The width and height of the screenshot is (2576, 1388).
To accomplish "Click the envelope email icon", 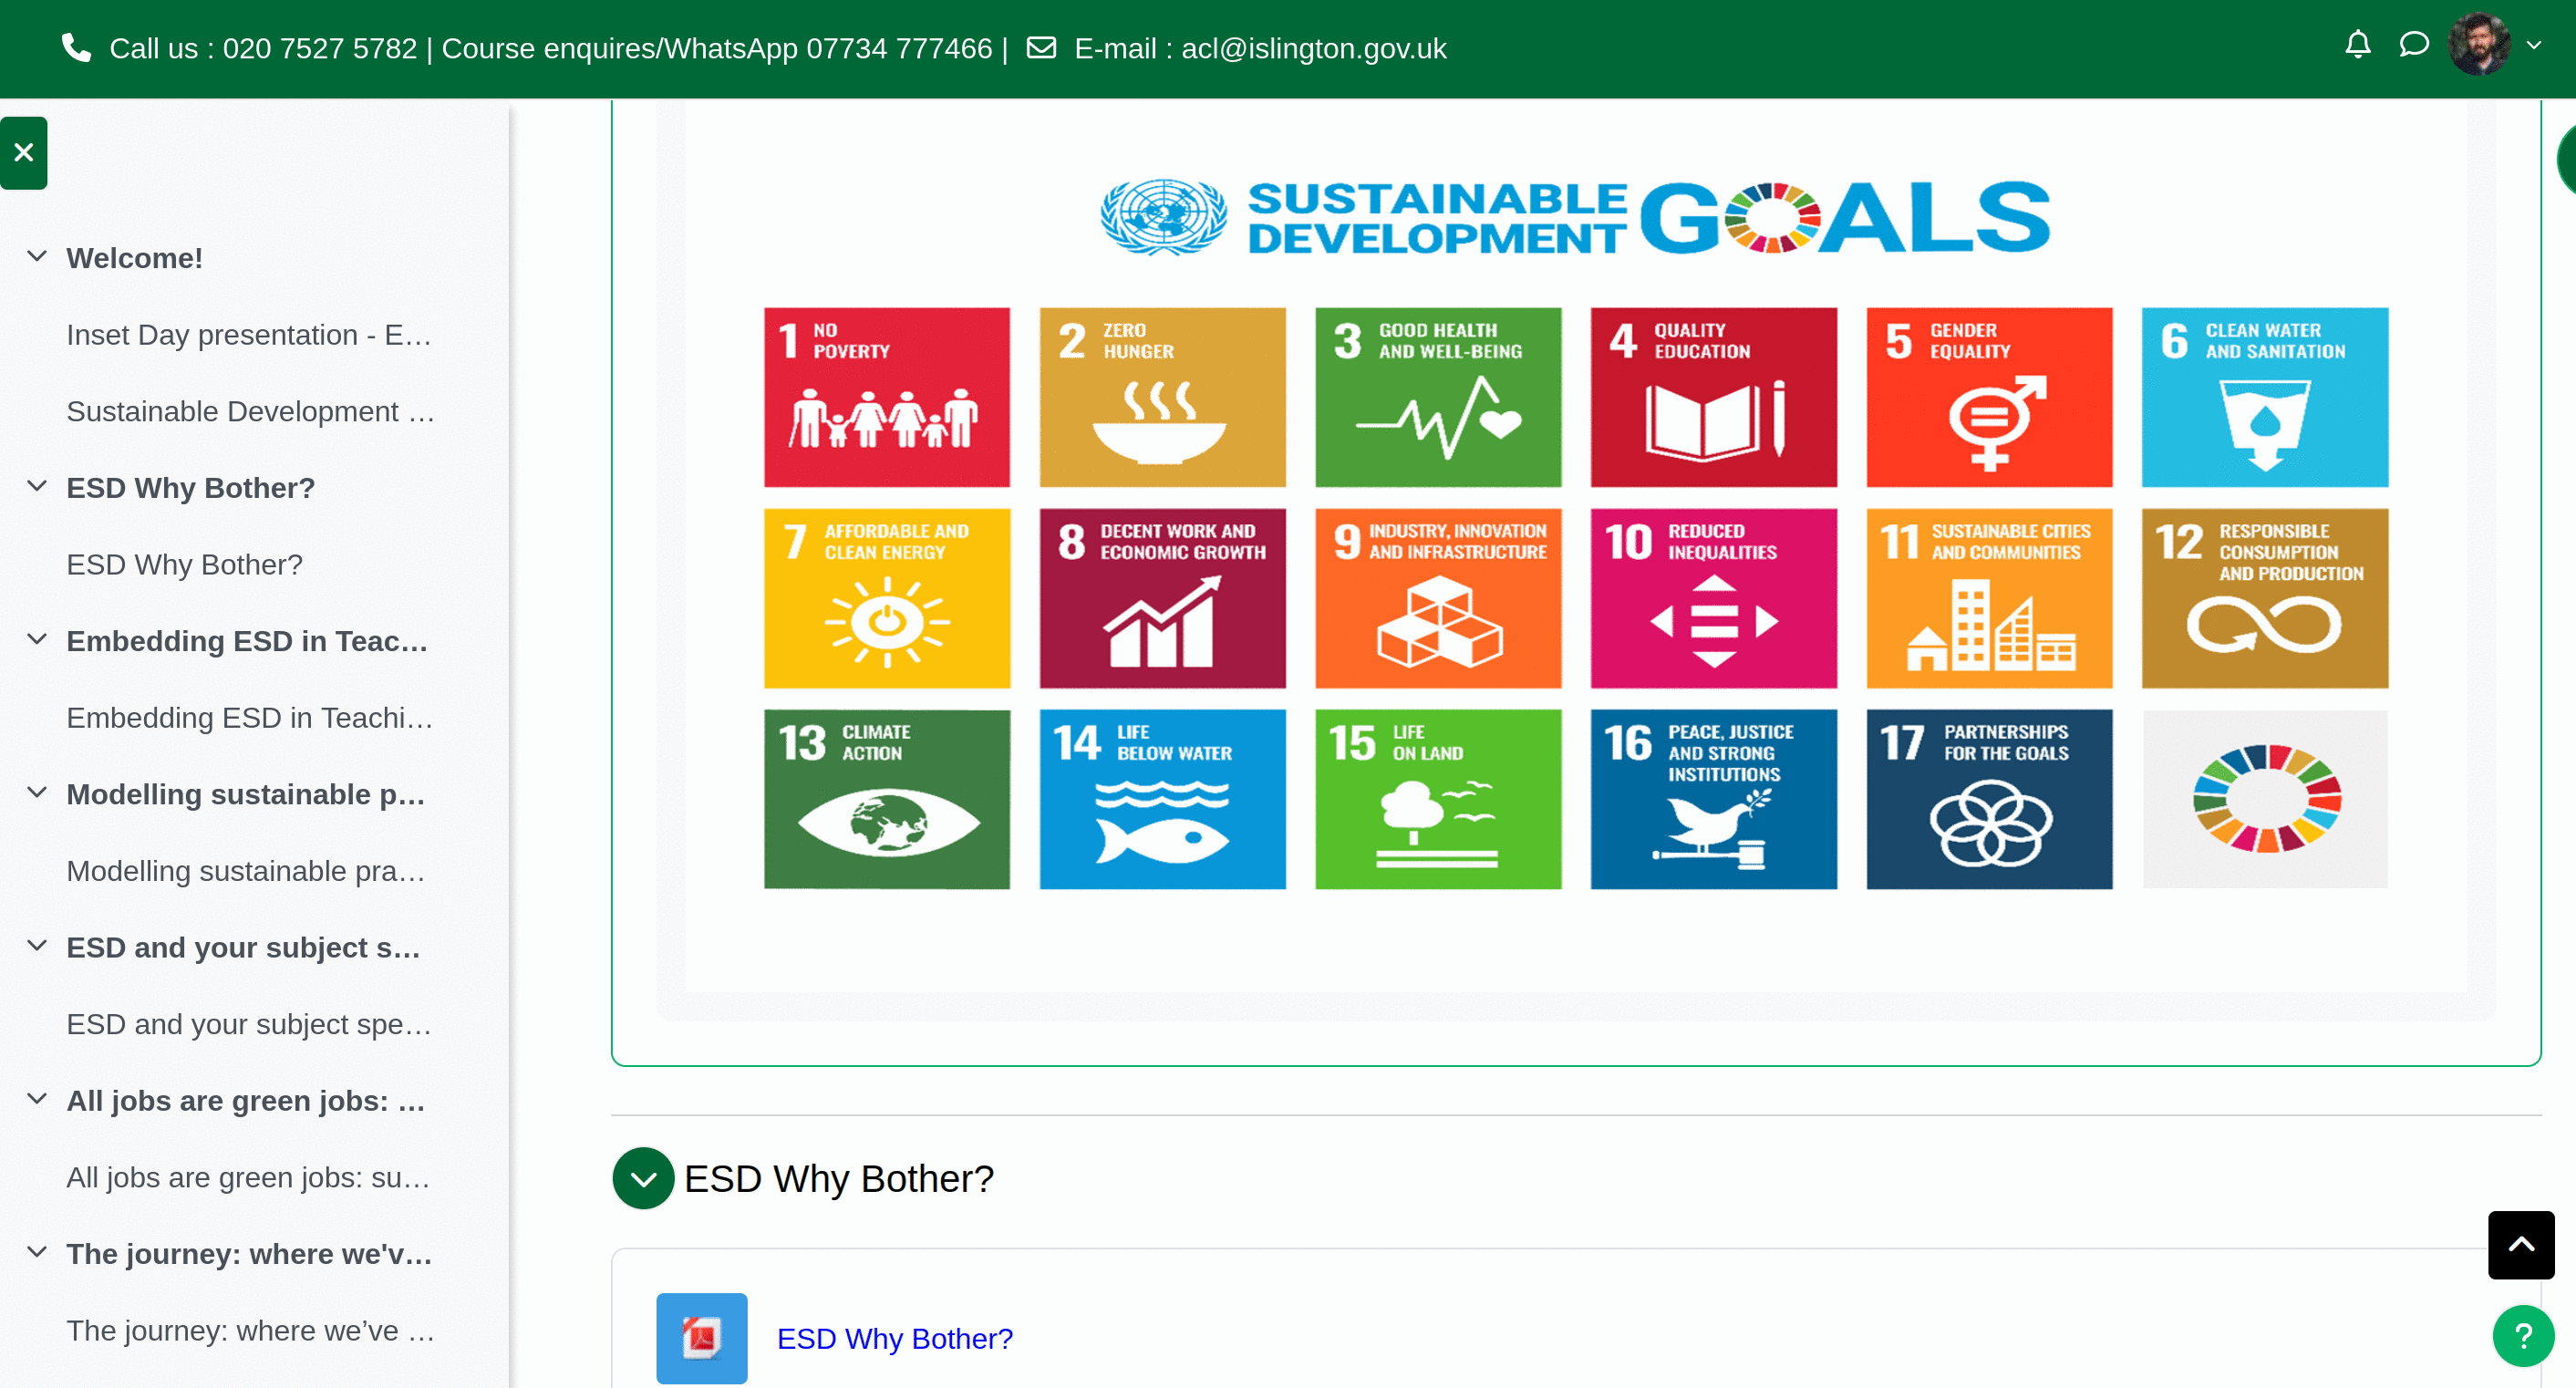I will pos(1041,47).
